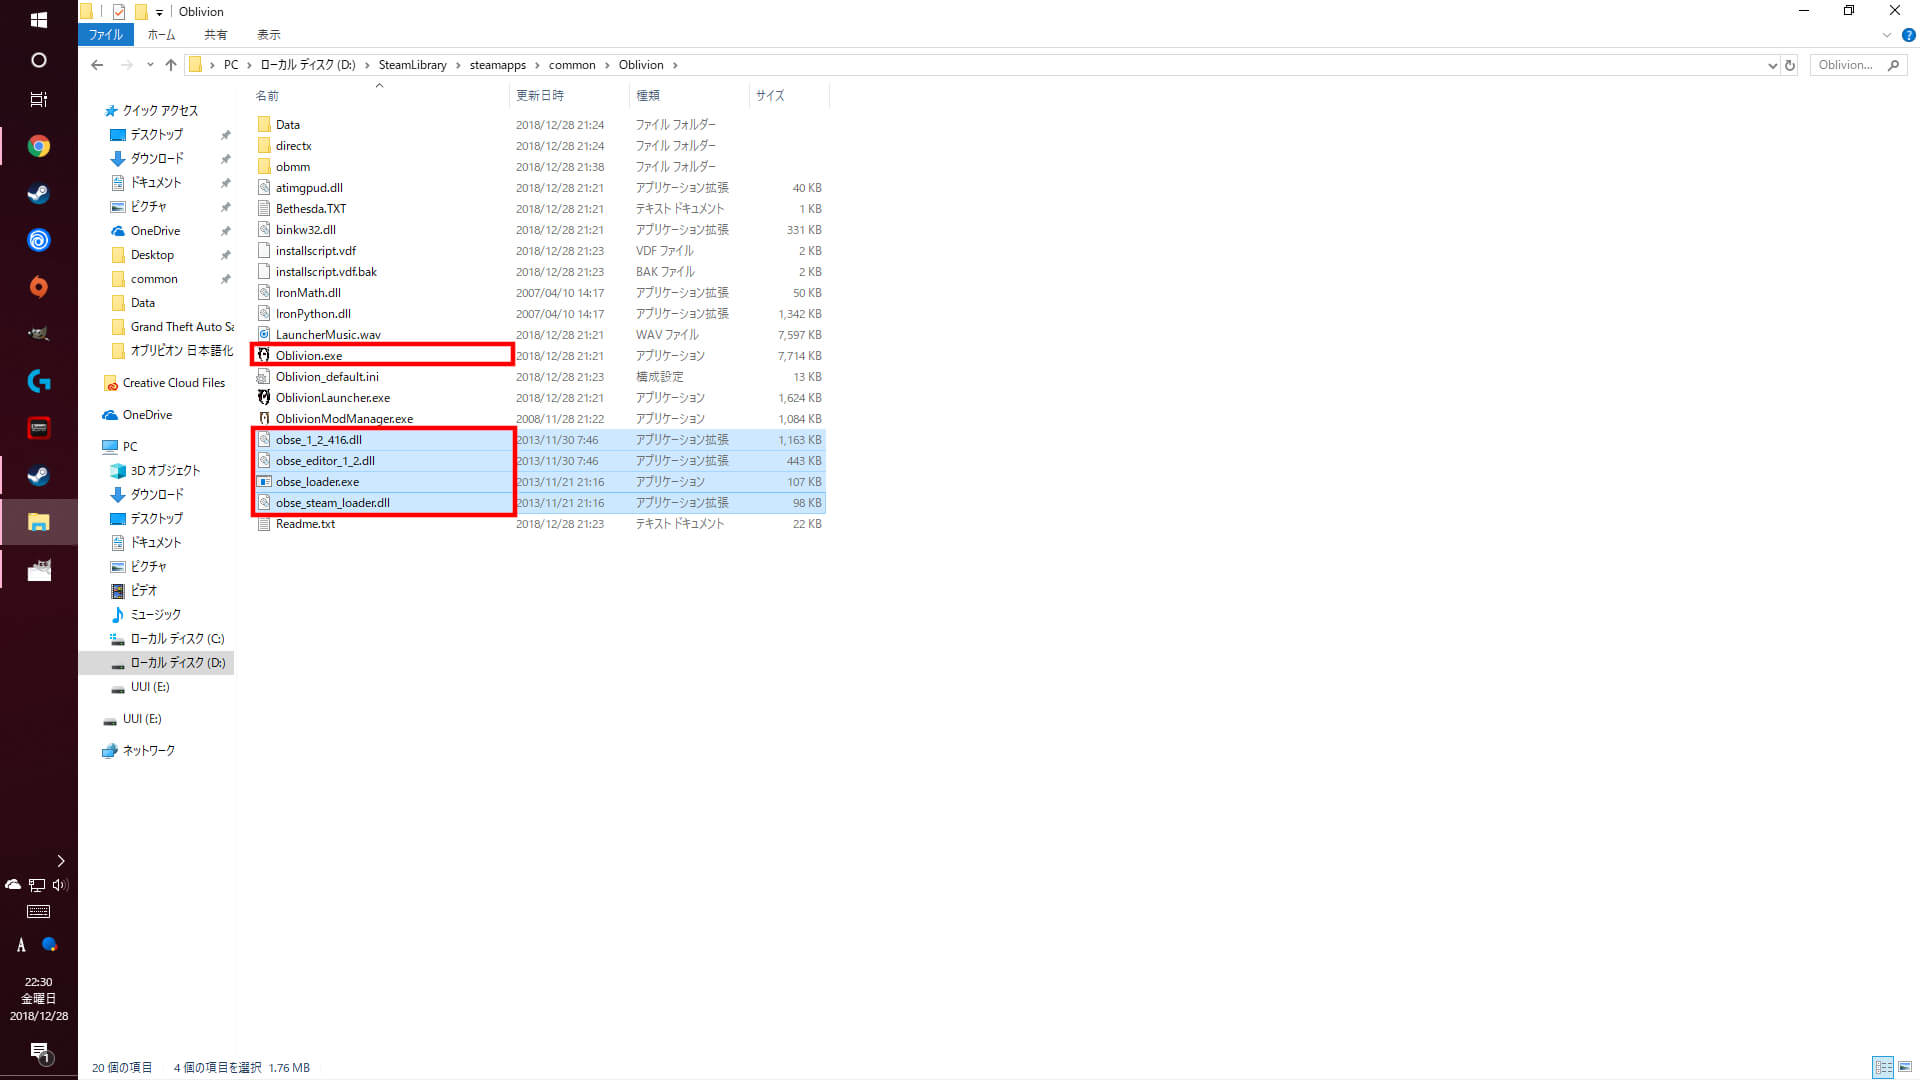
Task: Expand address bar history dropdown
Action: click(1772, 65)
